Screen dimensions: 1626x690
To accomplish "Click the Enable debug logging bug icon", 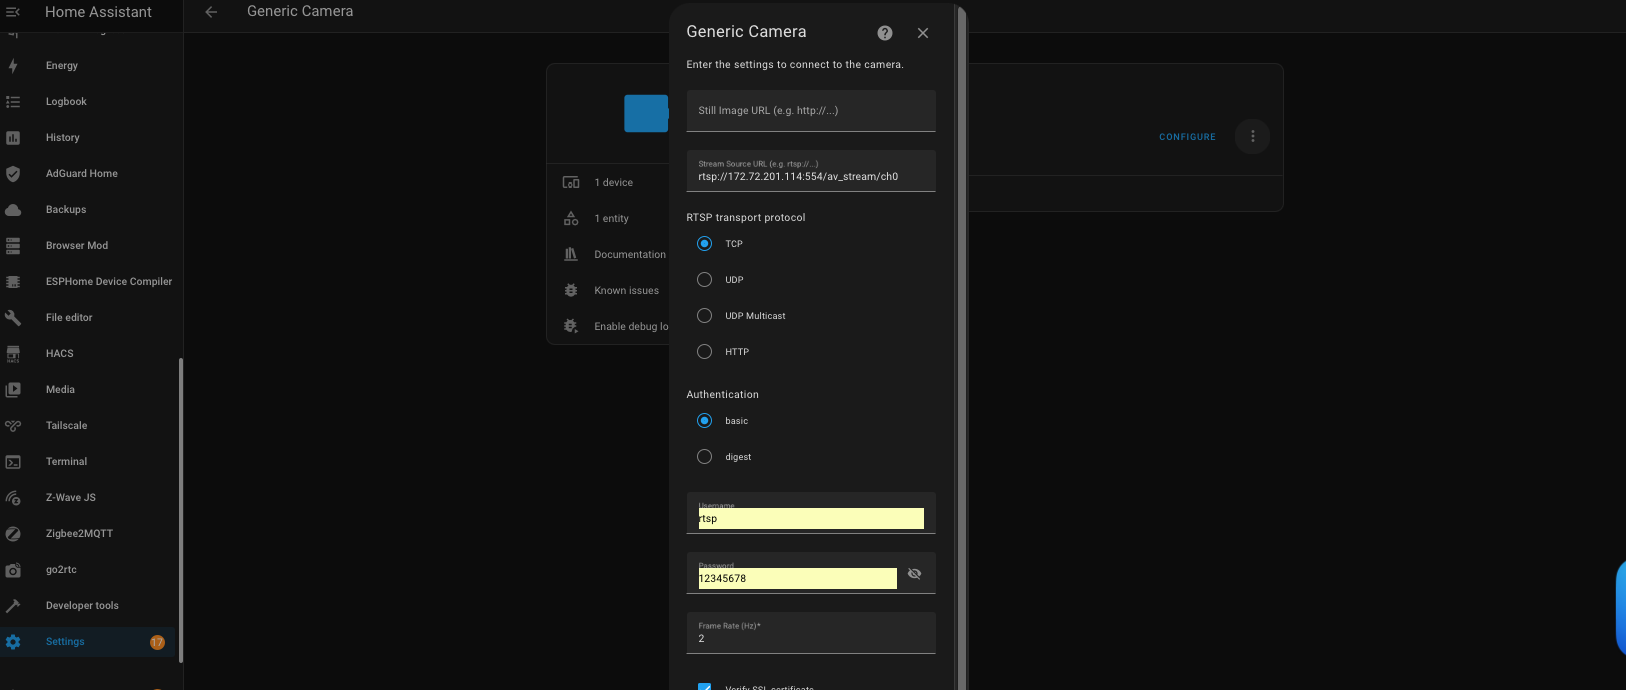I will [571, 326].
